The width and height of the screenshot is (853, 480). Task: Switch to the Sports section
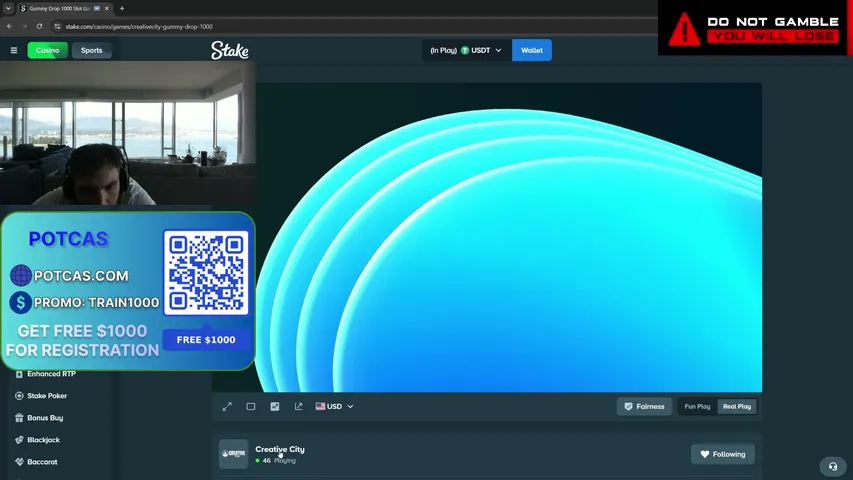91,50
